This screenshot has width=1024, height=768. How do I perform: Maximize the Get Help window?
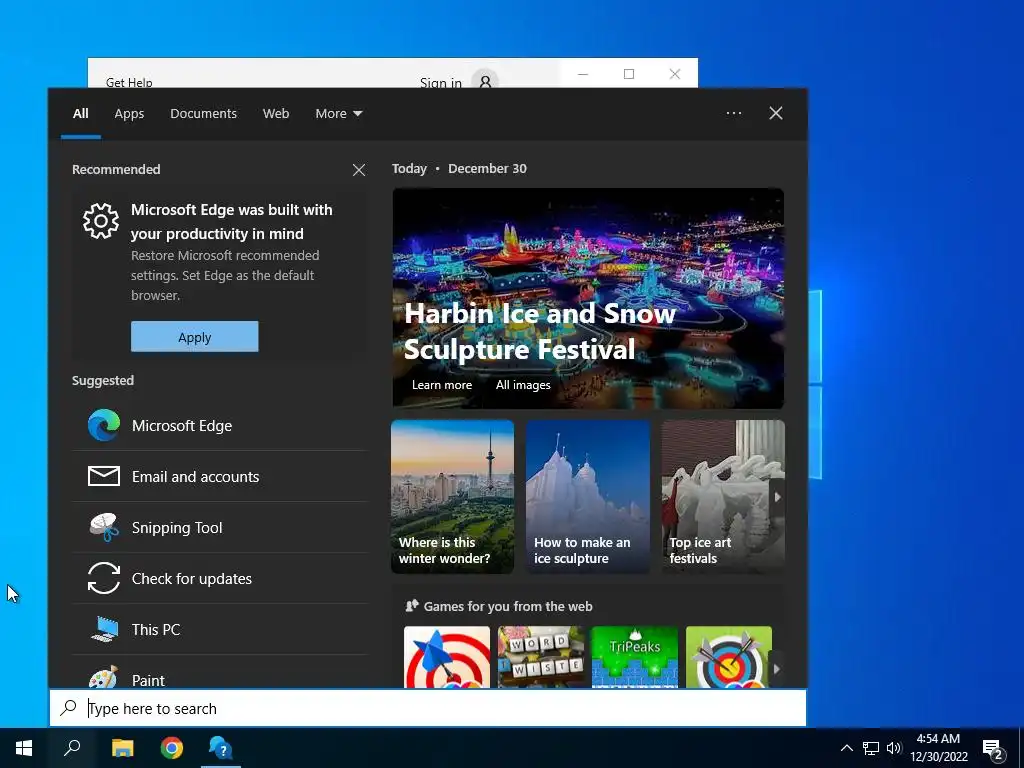tap(629, 74)
